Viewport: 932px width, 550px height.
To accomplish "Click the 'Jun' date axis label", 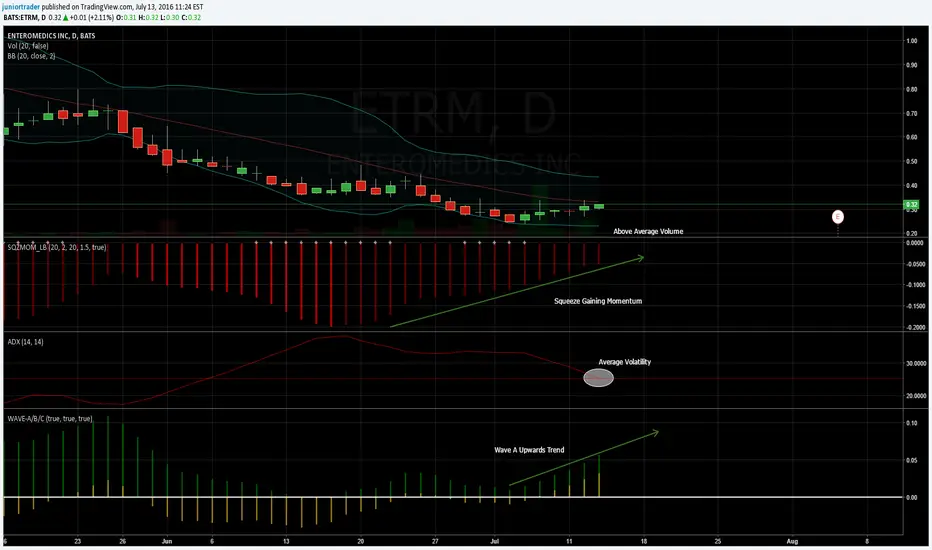I will (x=167, y=542).
